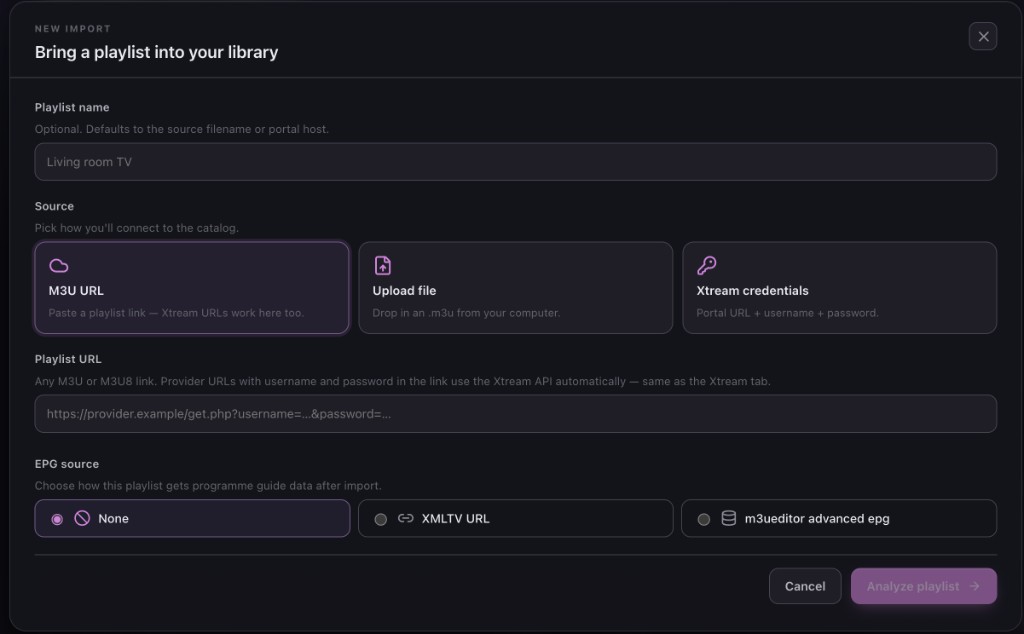Screen dimensions: 1024x634
Task: Click the link icon beside XMLTV URL
Action: [406, 518]
